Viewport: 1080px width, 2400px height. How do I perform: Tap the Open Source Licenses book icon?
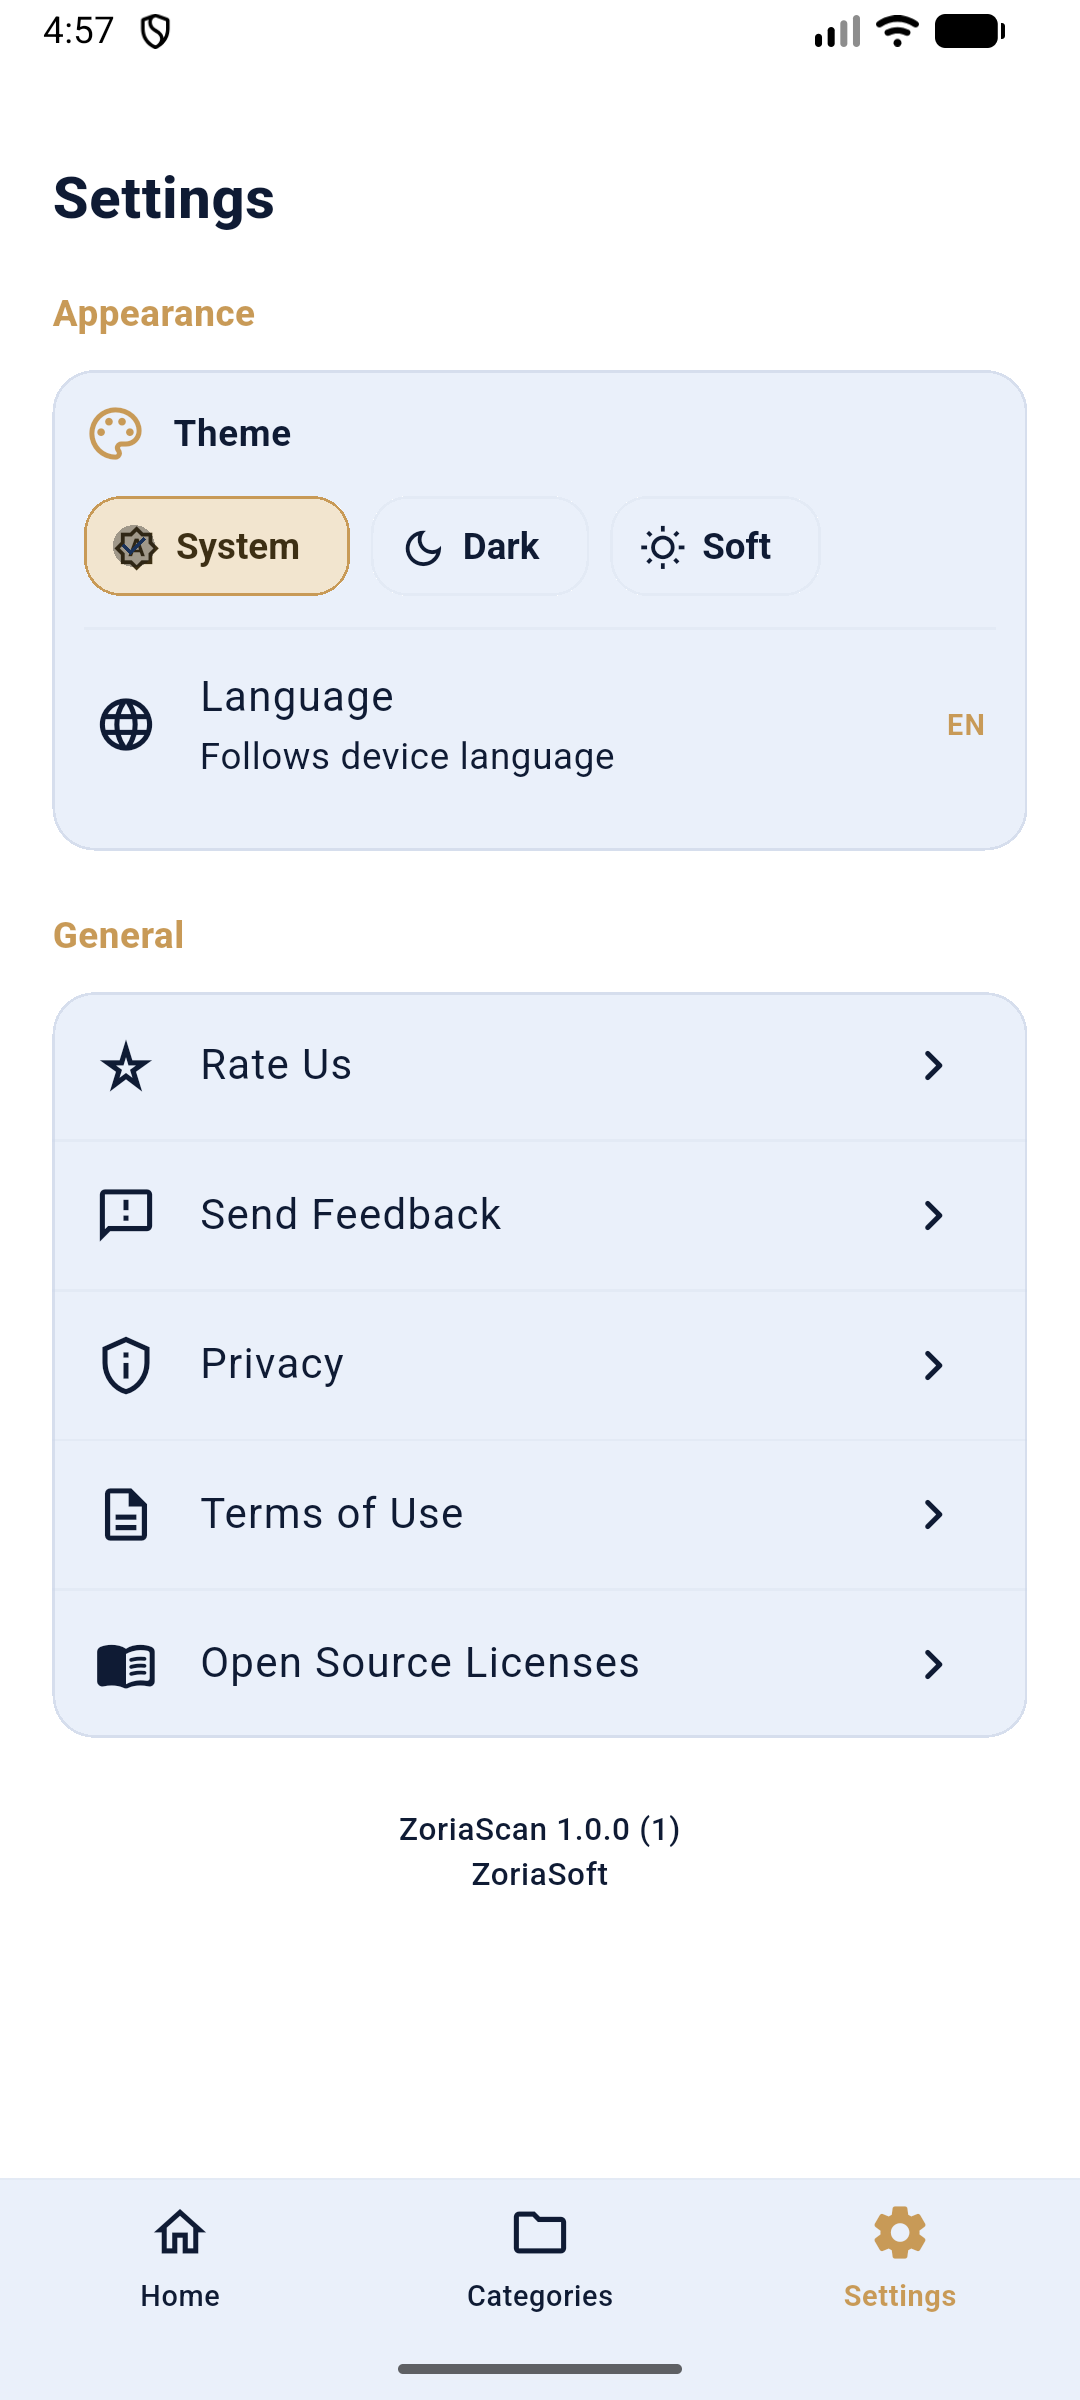(x=126, y=1665)
